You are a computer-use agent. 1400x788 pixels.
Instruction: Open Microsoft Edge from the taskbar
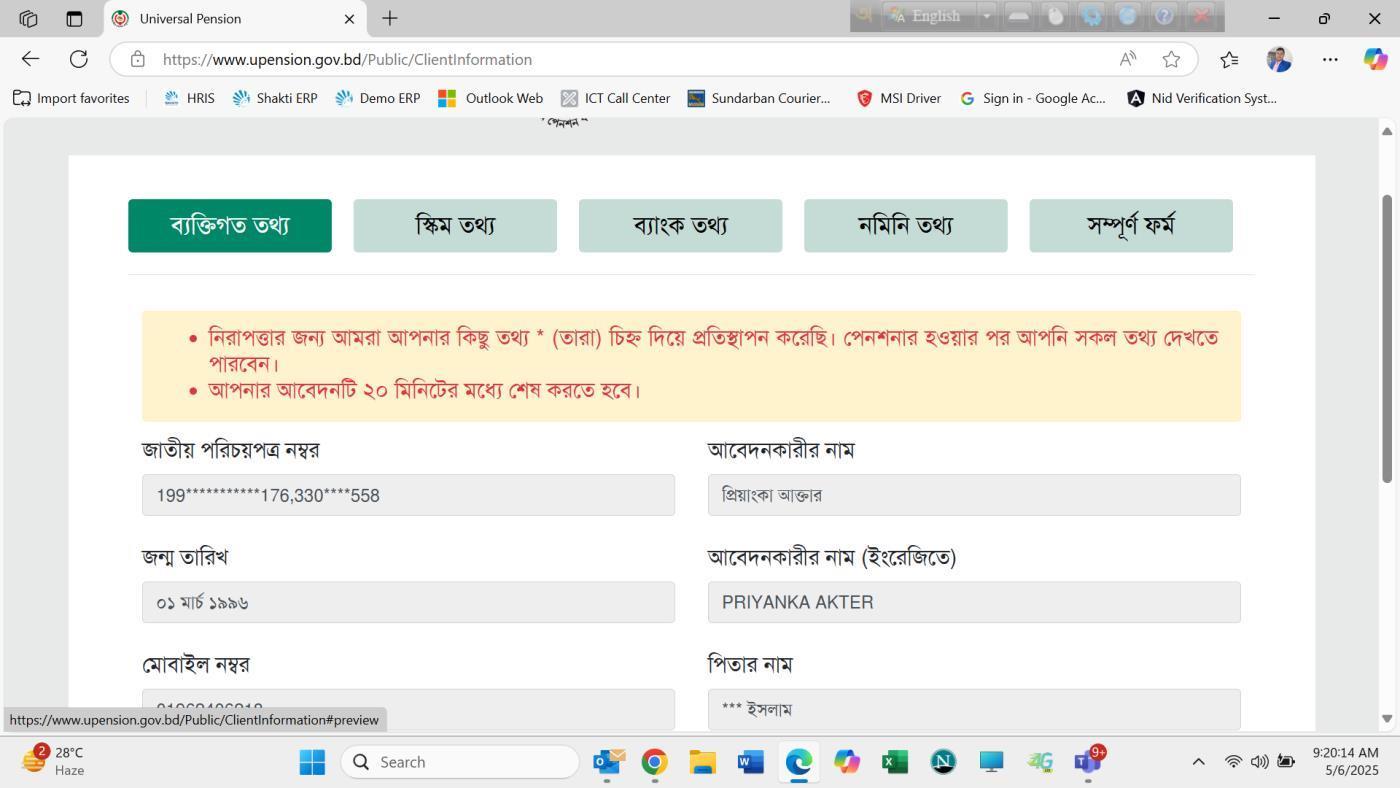click(798, 762)
